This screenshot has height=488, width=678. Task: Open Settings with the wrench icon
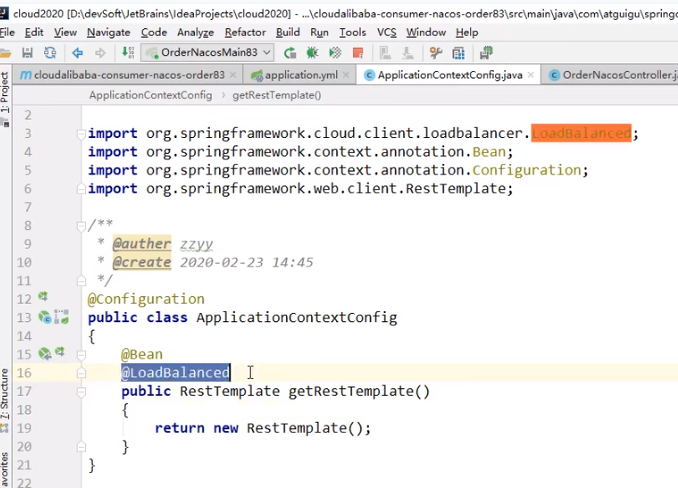coord(435,53)
